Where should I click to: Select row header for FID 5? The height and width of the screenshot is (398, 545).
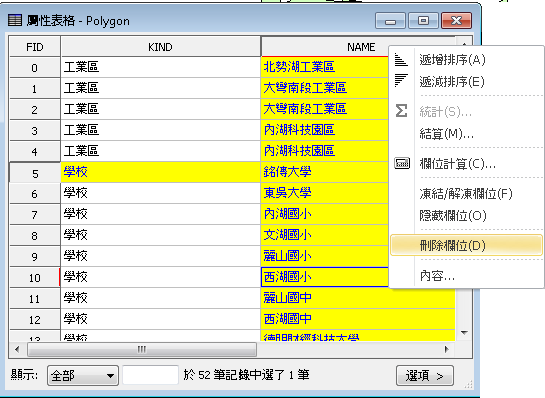[x=35, y=173]
